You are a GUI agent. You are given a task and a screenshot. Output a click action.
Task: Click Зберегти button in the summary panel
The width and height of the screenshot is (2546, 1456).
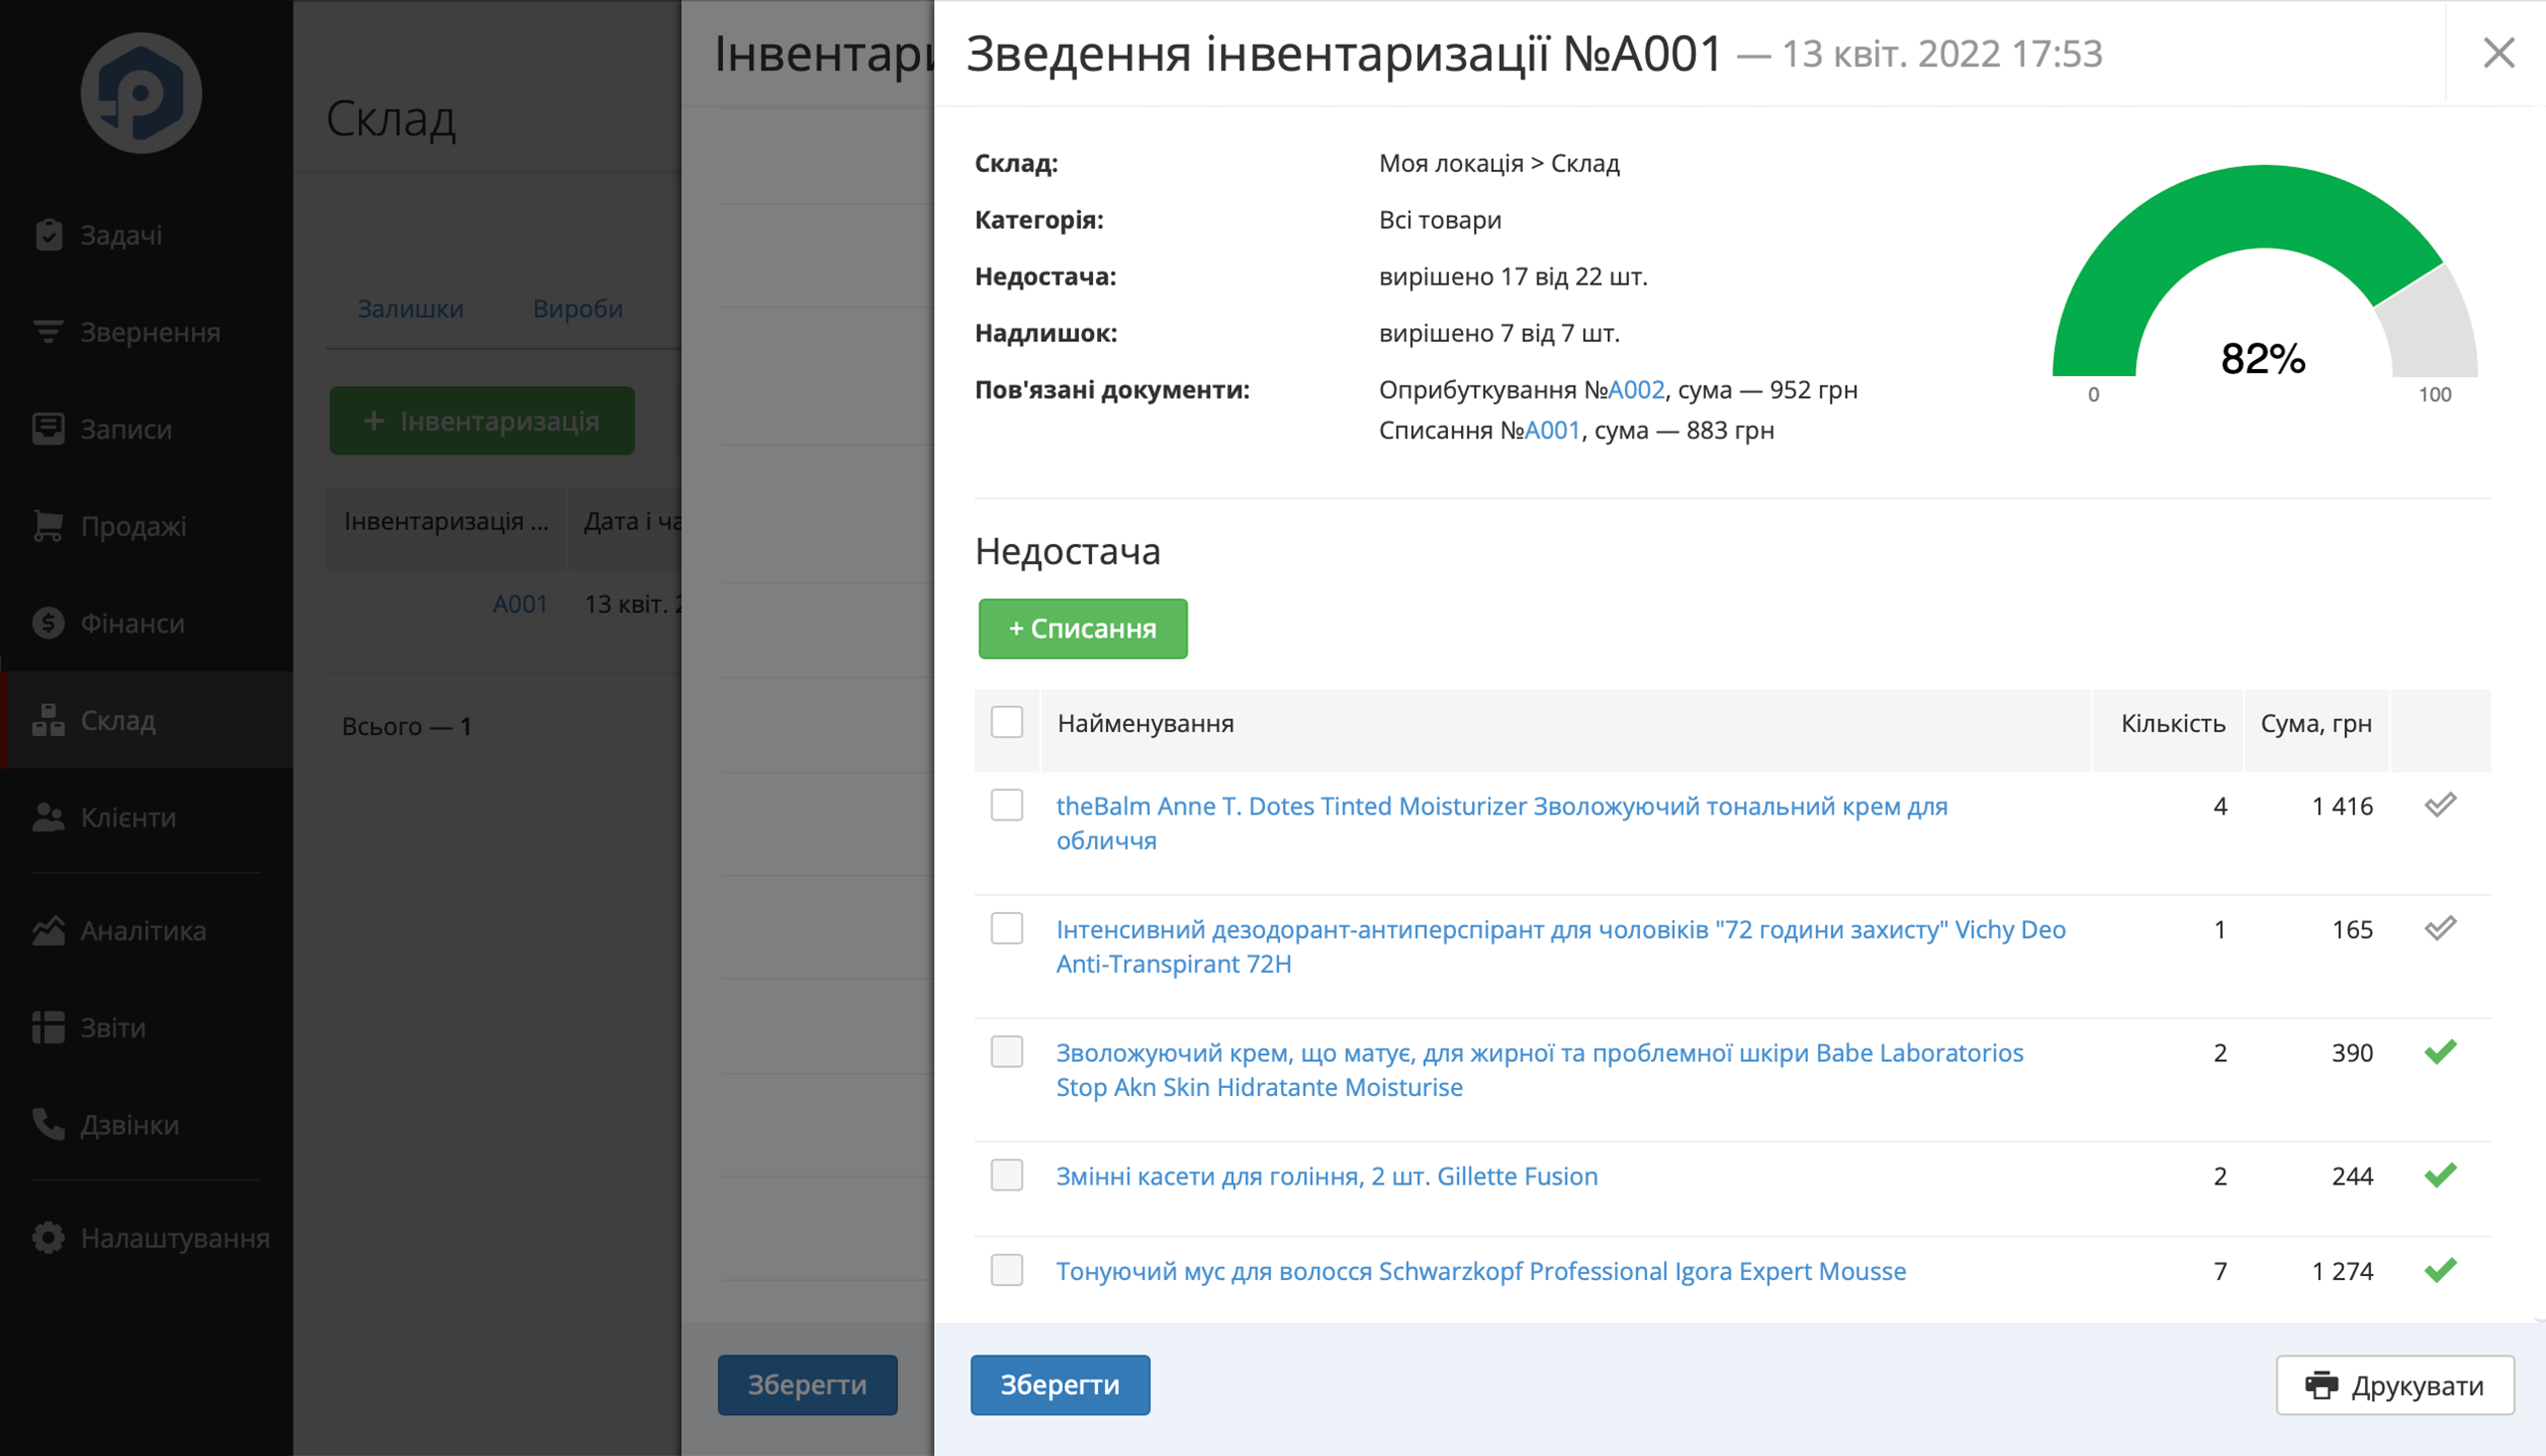click(x=1060, y=1385)
